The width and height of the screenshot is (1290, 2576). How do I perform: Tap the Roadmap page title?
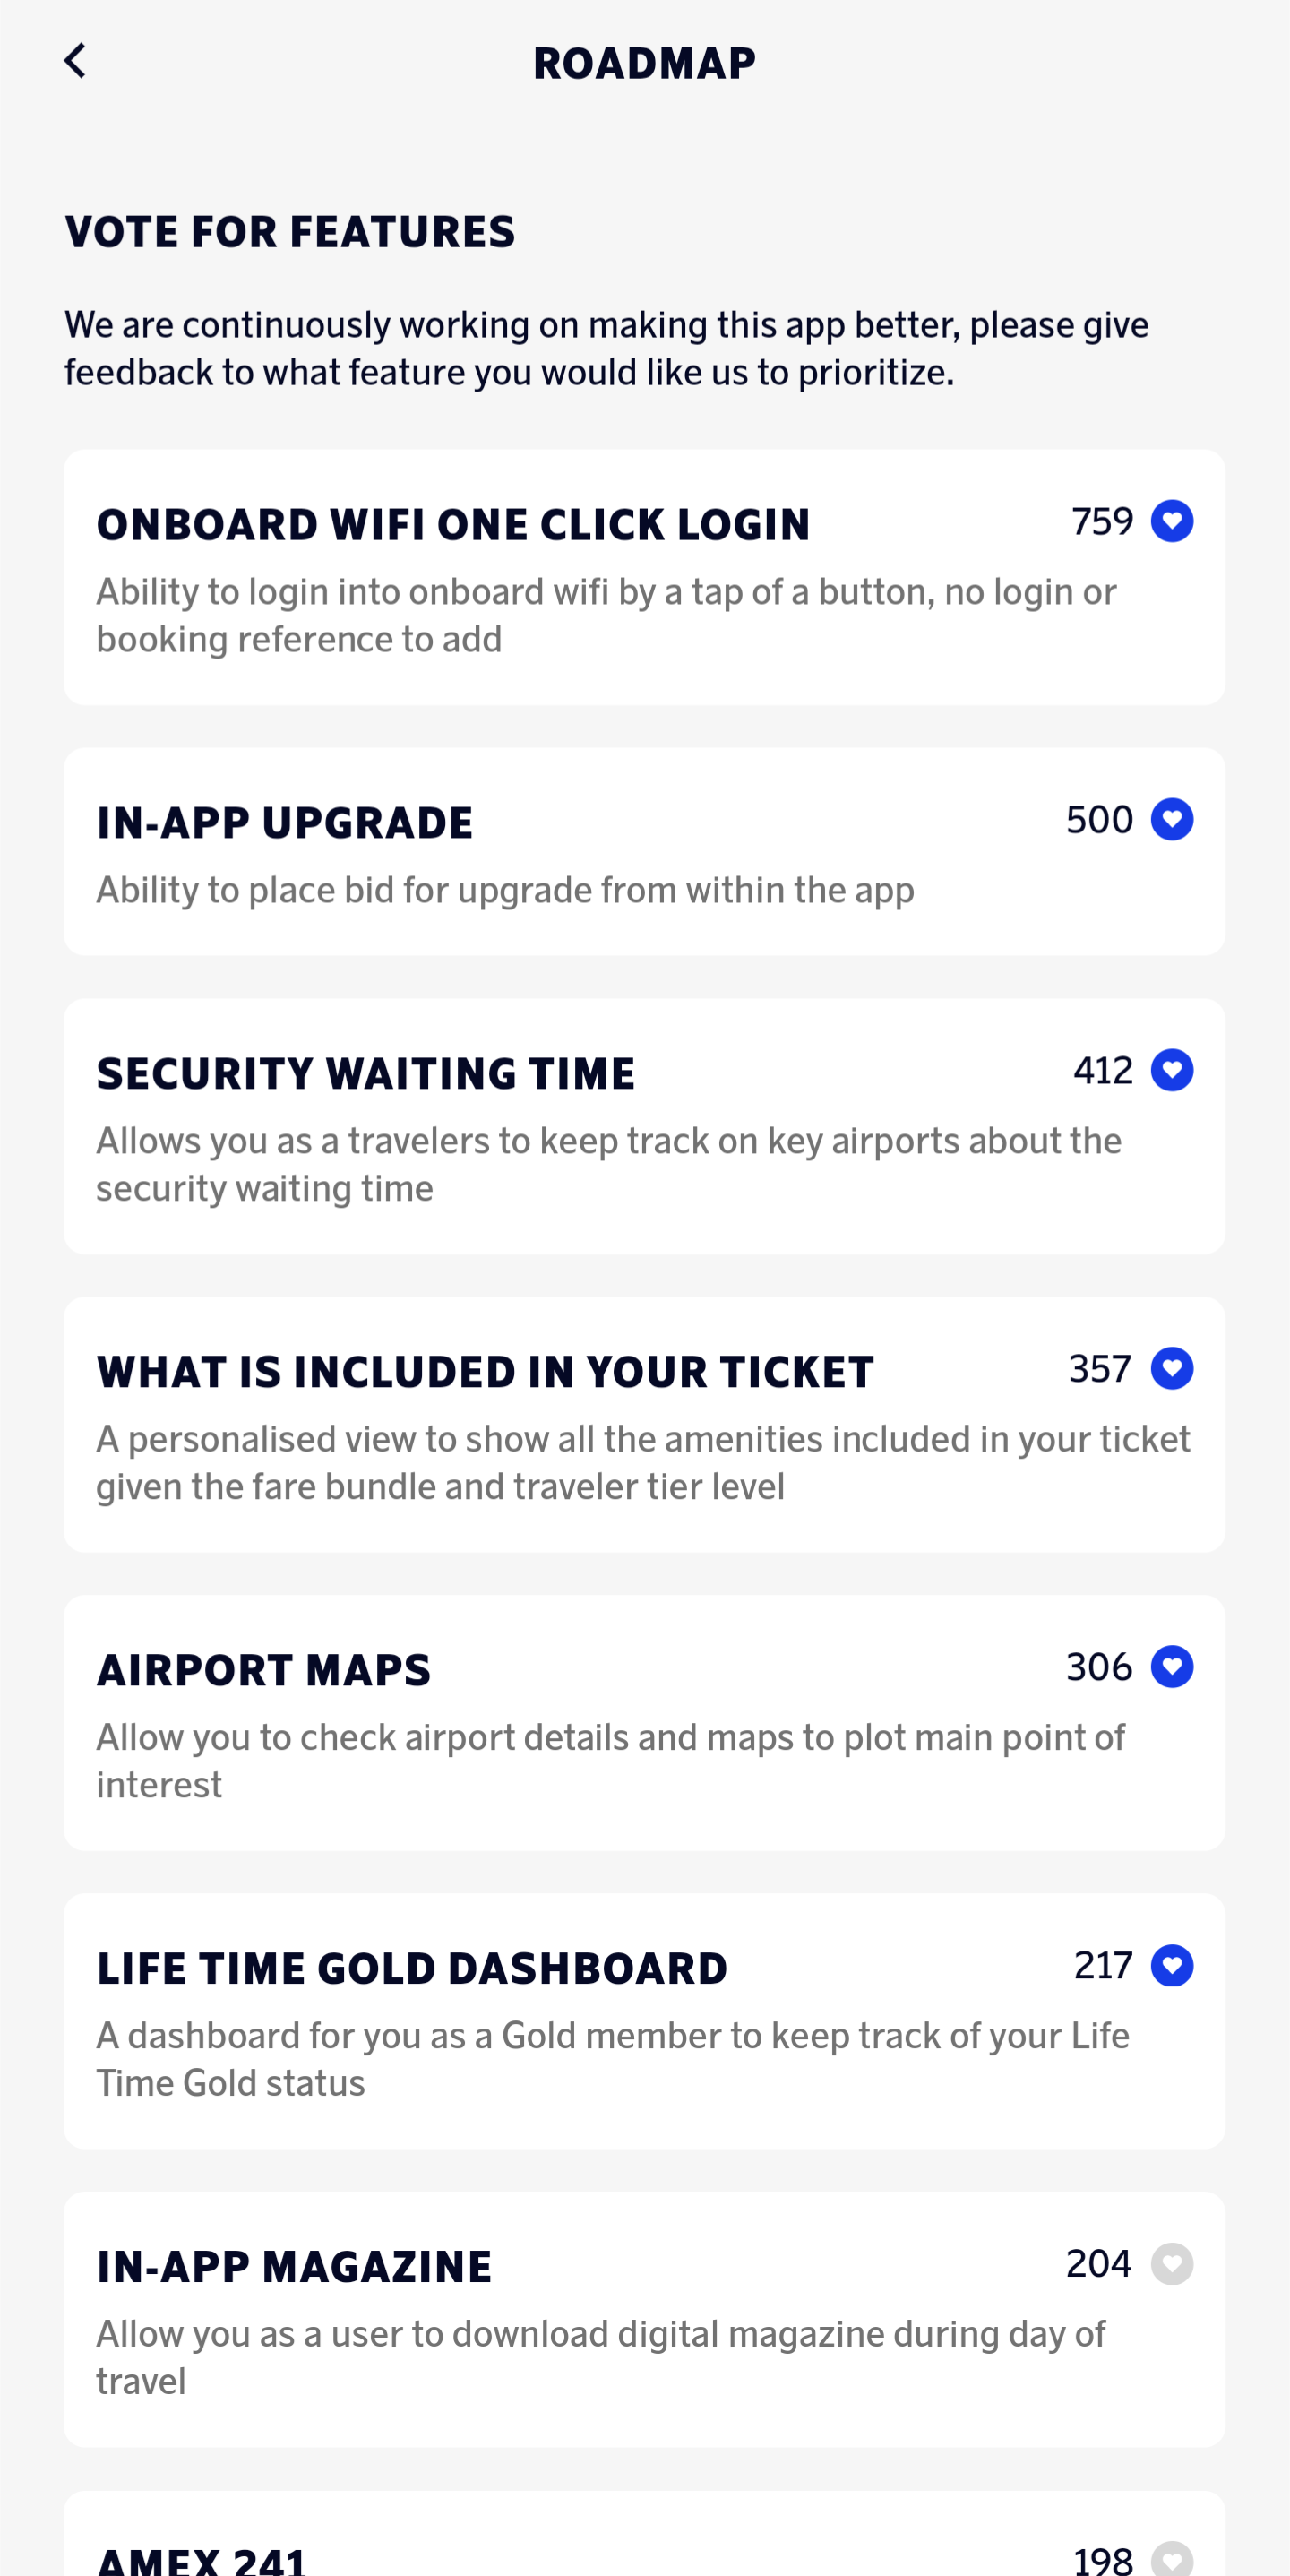[645, 63]
